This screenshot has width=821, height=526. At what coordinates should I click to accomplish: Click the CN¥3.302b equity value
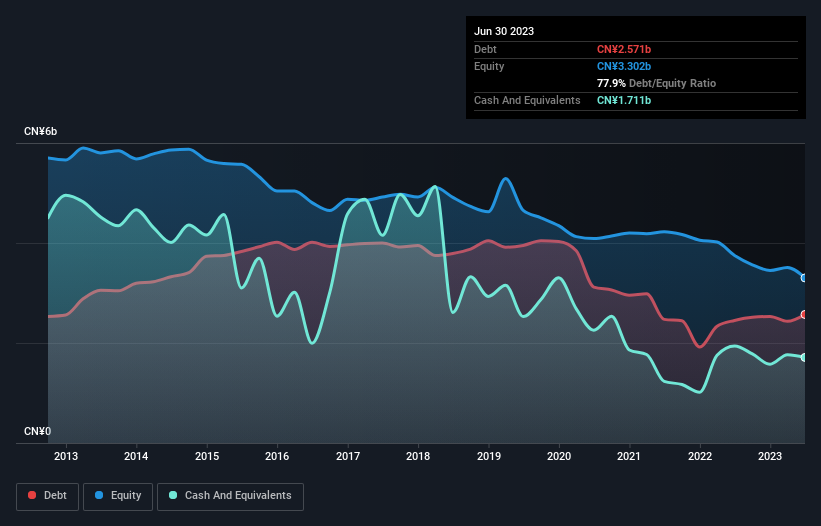point(624,66)
